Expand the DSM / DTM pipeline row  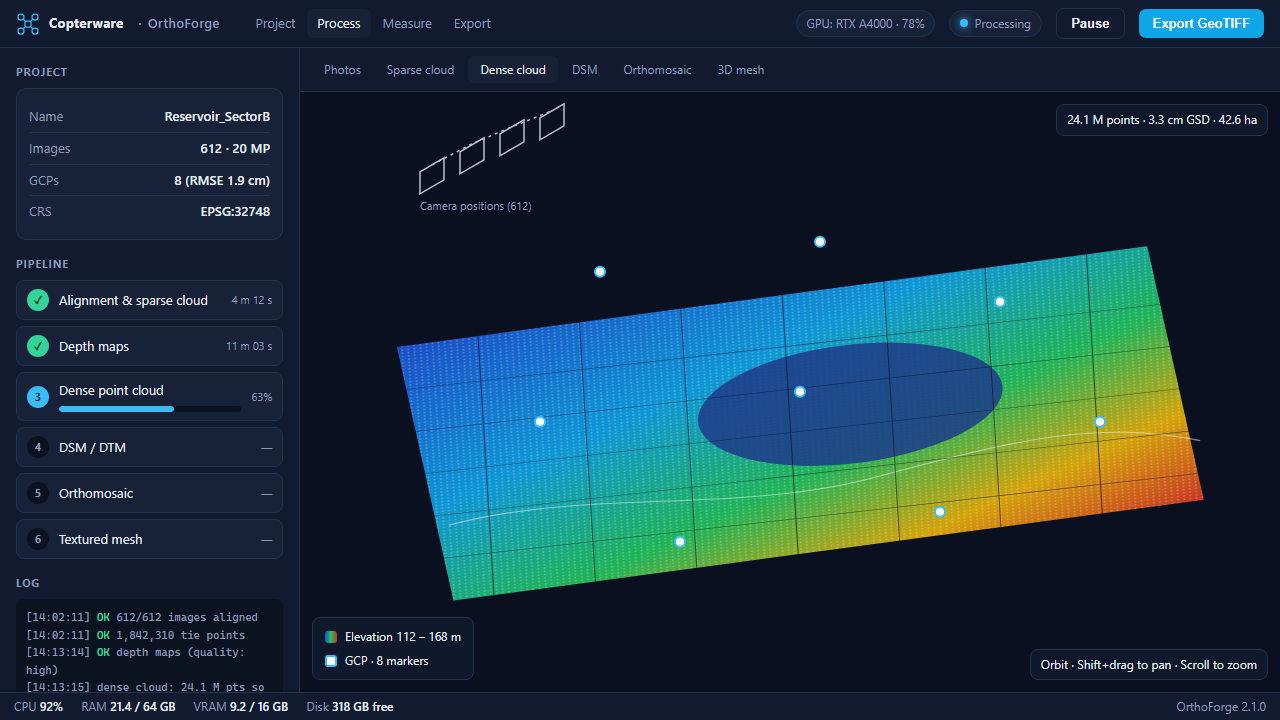point(149,447)
